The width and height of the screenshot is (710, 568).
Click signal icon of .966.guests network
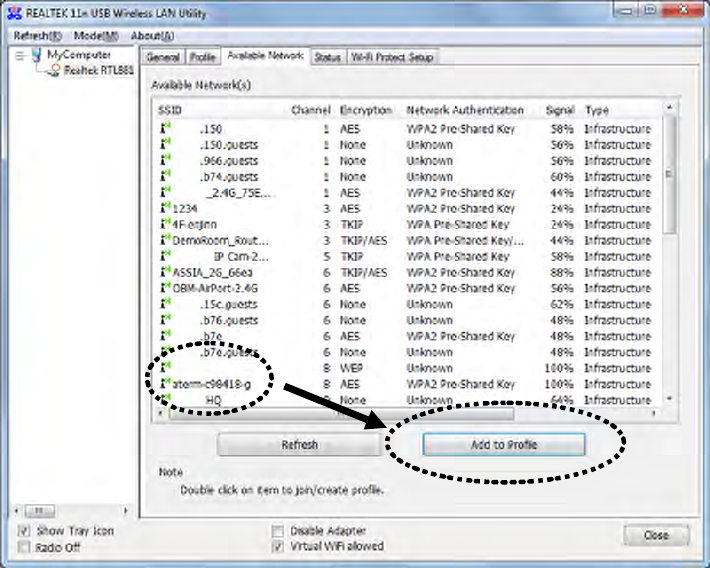click(x=166, y=160)
